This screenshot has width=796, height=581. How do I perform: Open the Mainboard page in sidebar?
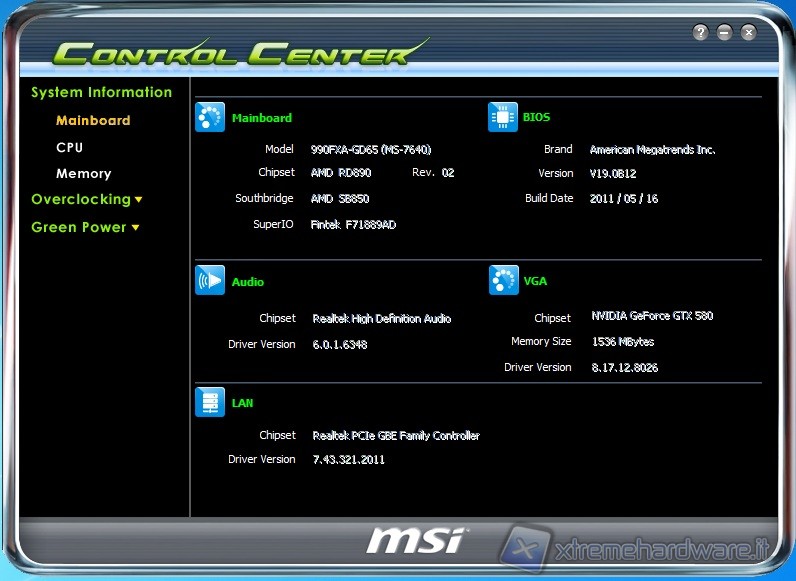coord(93,120)
